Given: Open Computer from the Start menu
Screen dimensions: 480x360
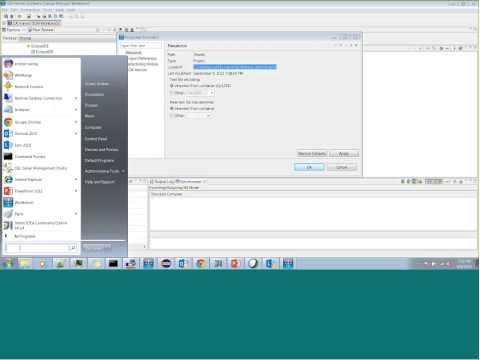Looking at the screenshot, I should pos(93,127).
